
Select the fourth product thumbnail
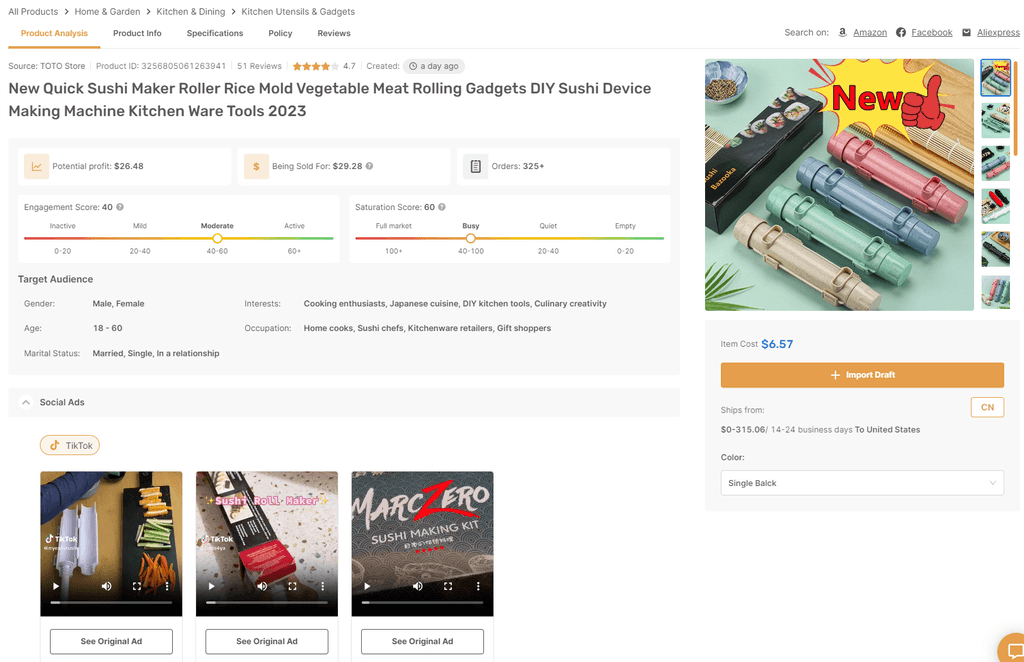click(995, 206)
